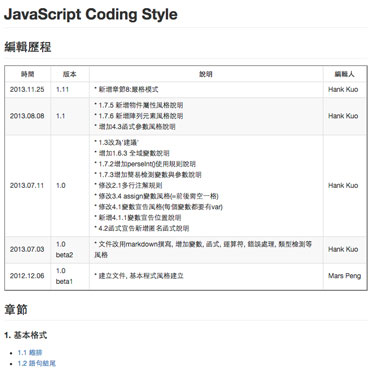This screenshot has width=370, height=370.
Task: Click the line starting with '4.2函式宣告'
Action: coord(142,228)
